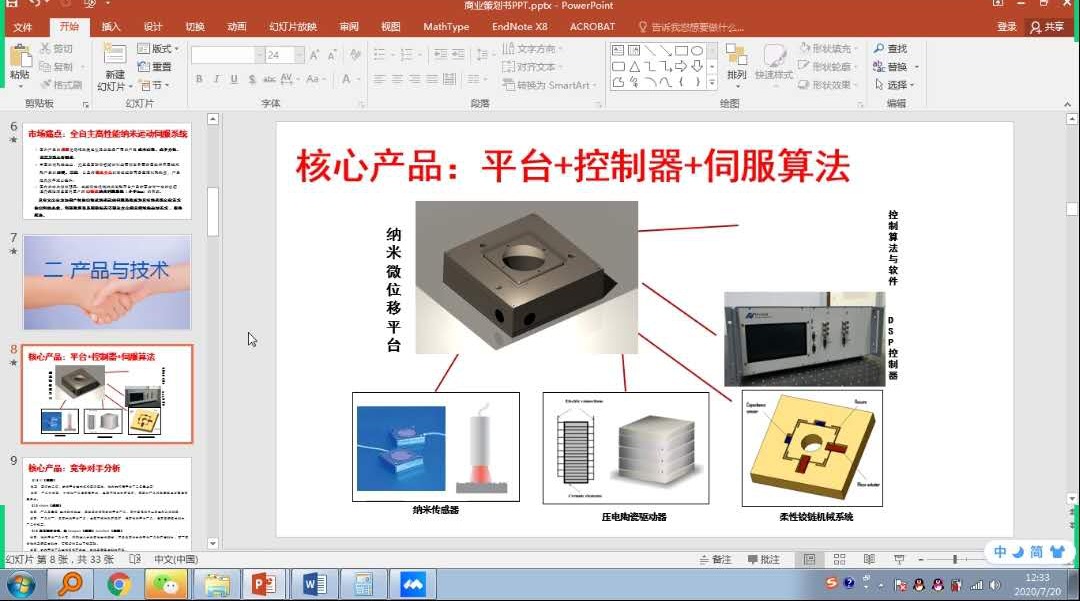1080x601 pixels.
Task: Switch to Reading view in status bar
Action: (869, 560)
